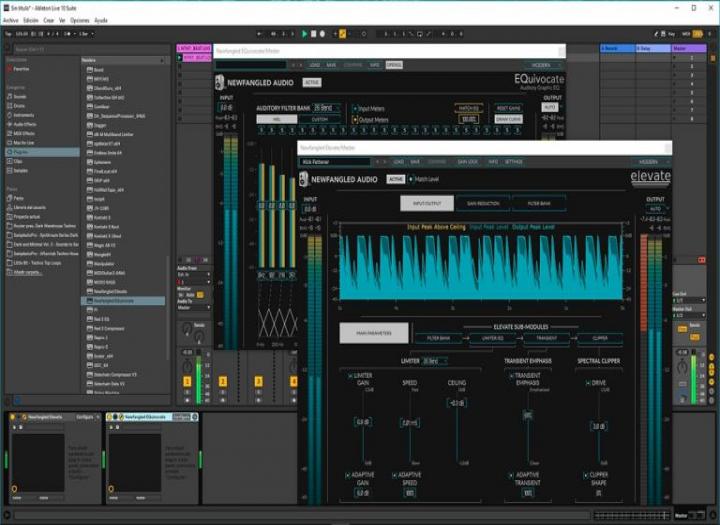Viewport: 720px width, 525px height.
Task: Open the Limiter band count dropdown in Elevate
Action: pos(434,361)
